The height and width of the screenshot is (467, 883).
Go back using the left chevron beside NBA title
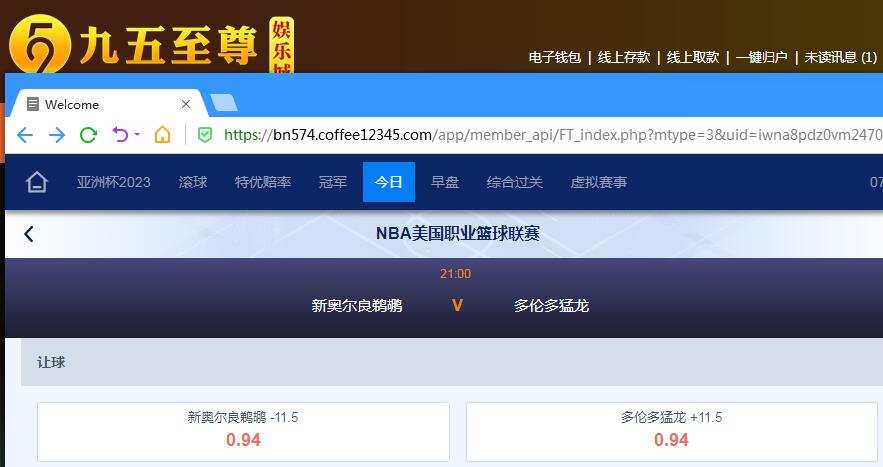pyautogui.click(x=29, y=234)
